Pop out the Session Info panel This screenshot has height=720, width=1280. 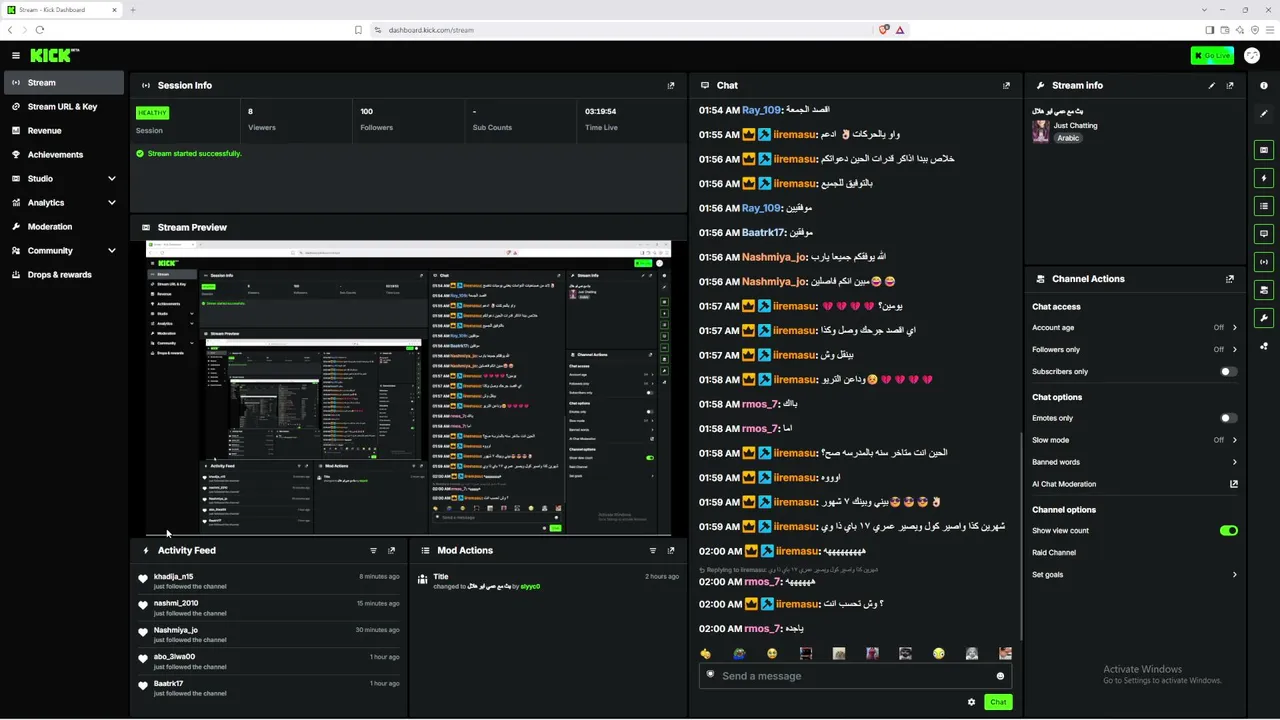pos(671,86)
